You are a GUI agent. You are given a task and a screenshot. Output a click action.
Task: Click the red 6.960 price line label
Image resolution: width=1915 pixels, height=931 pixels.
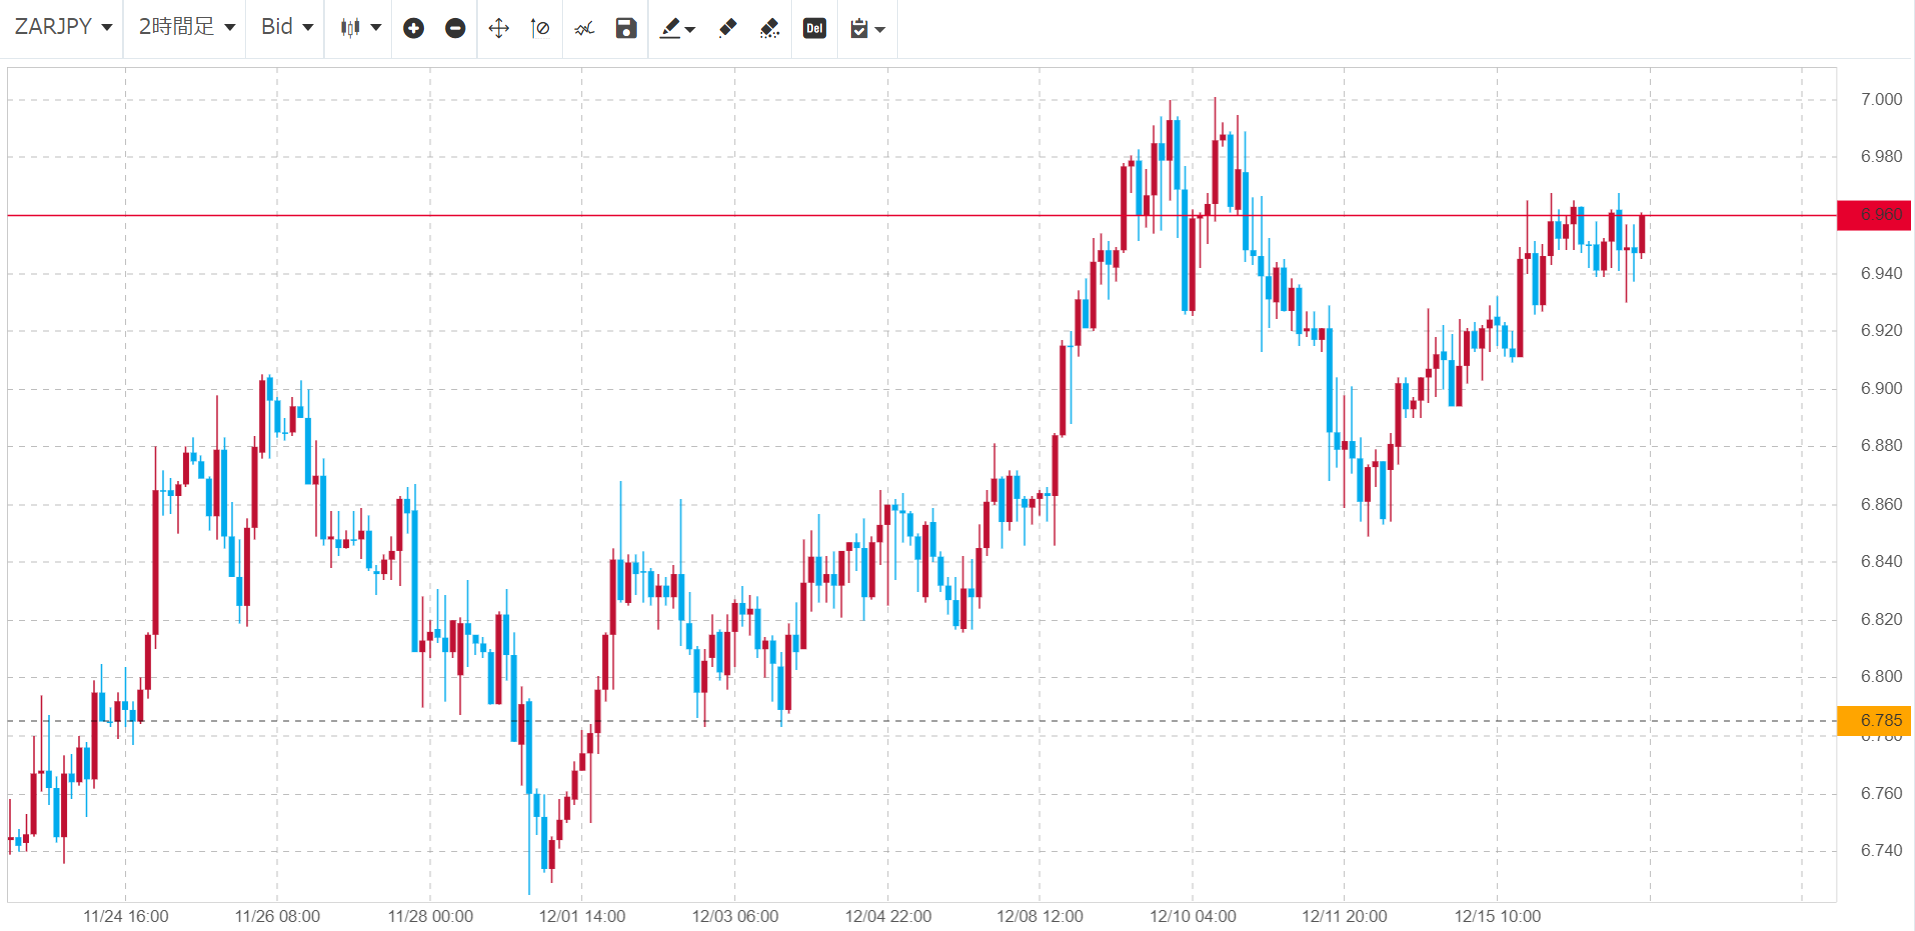click(x=1874, y=215)
